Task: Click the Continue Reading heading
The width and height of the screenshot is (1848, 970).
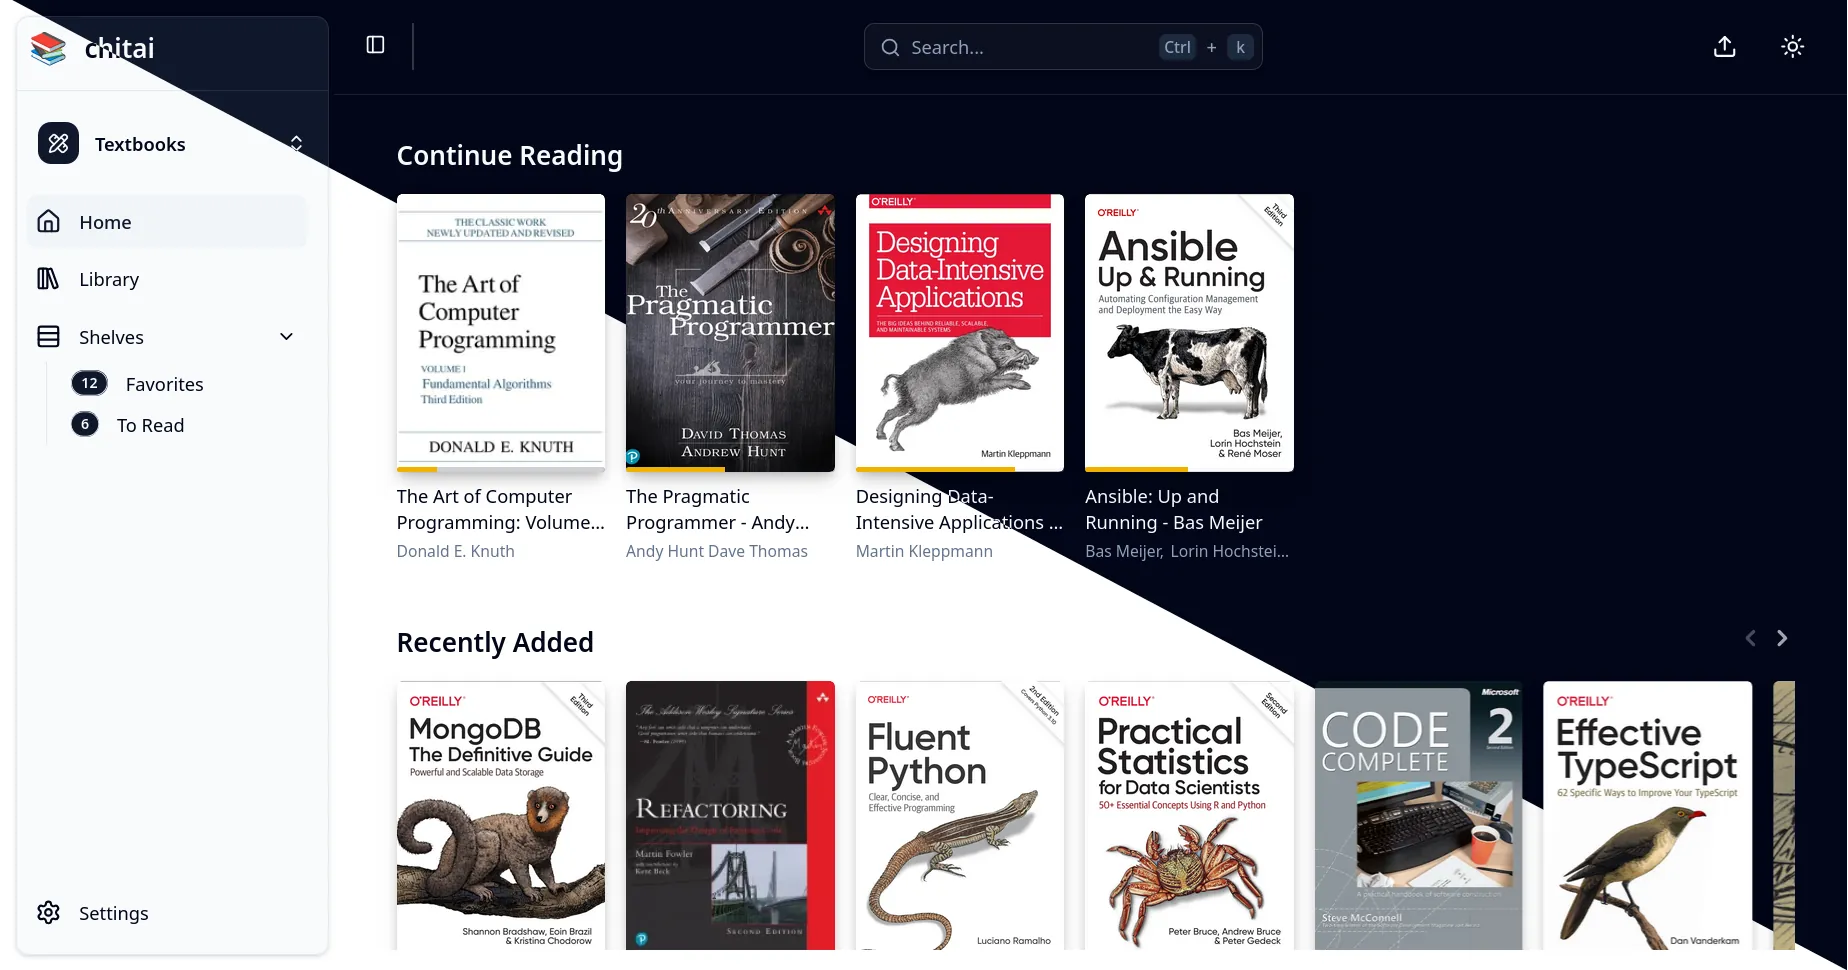Action: point(510,155)
